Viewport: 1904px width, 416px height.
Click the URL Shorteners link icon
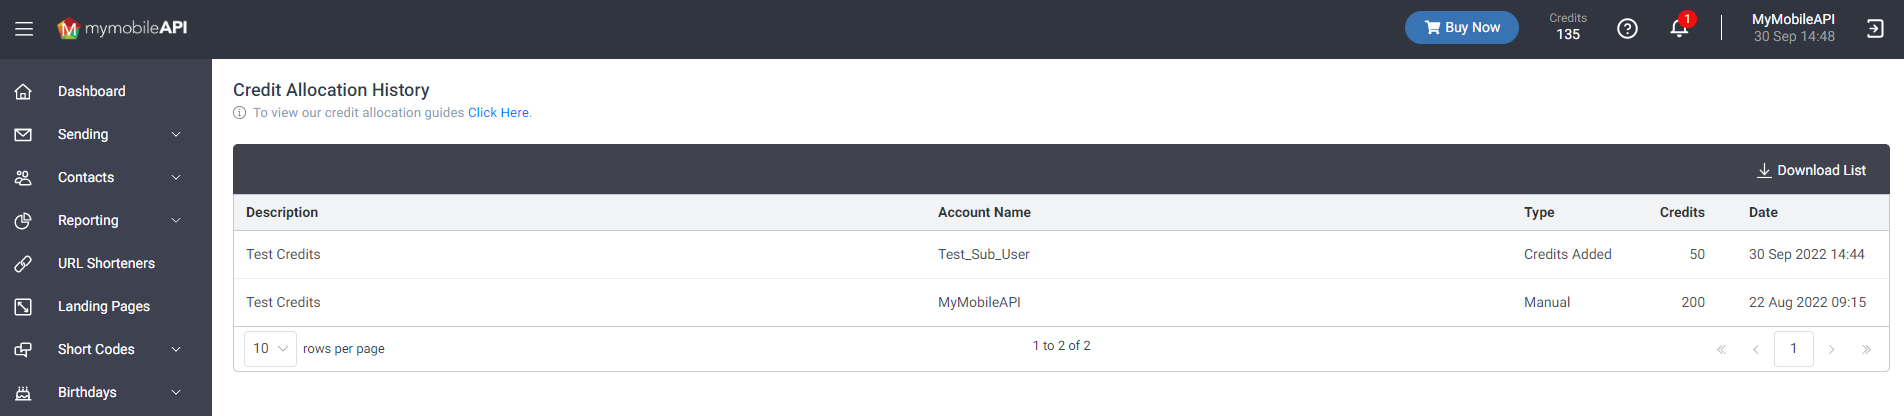click(x=23, y=264)
